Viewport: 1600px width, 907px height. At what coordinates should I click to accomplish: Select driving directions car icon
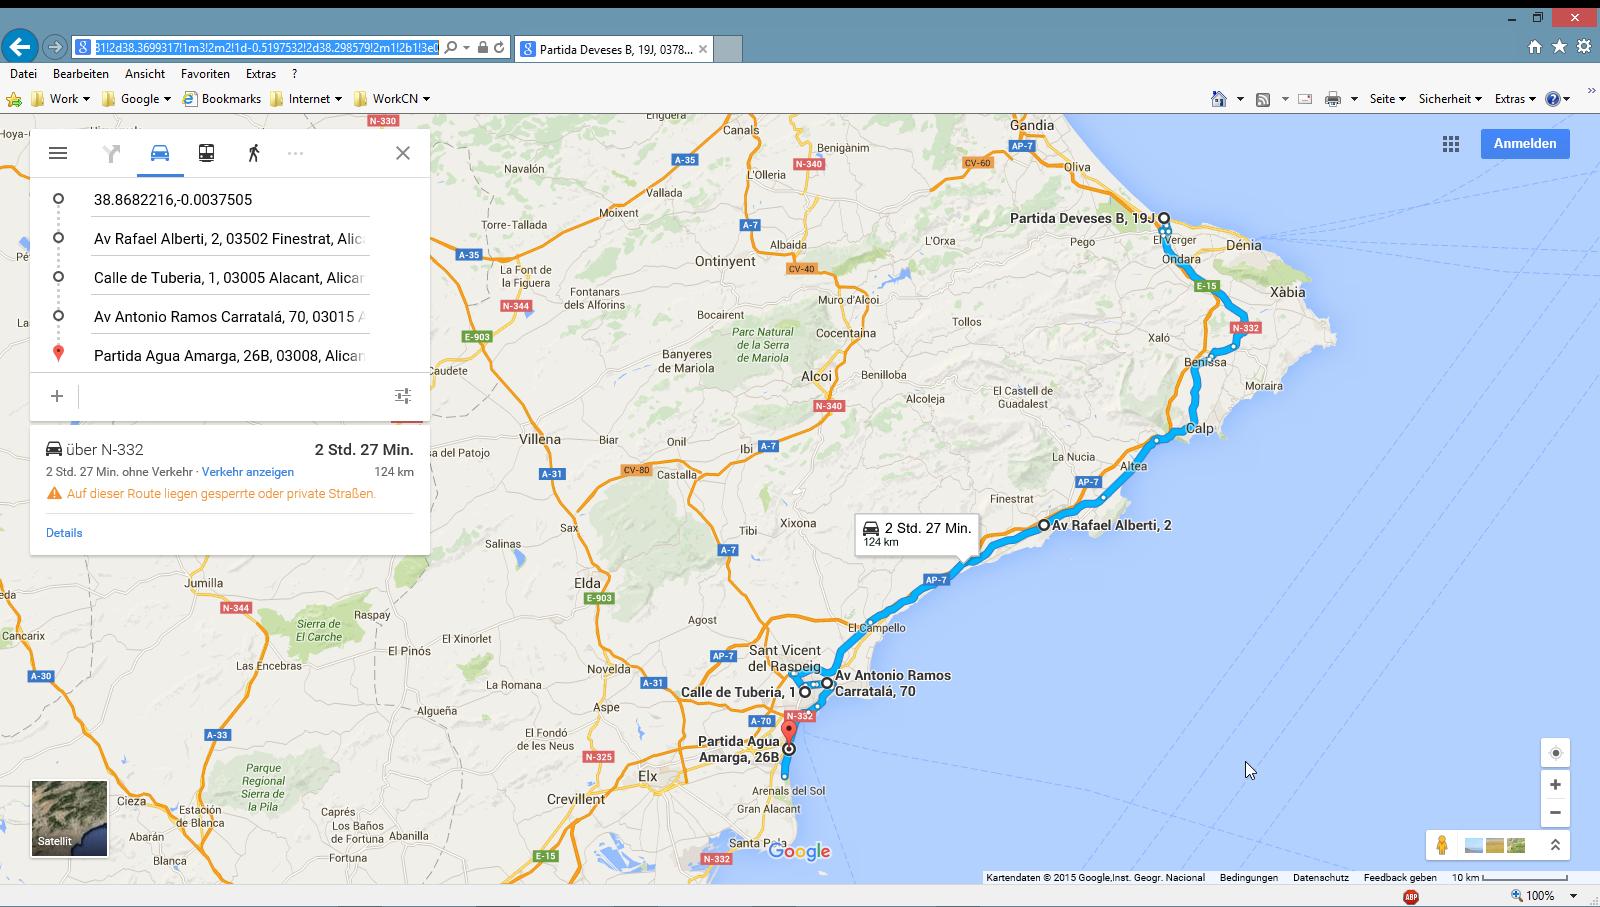click(x=160, y=153)
